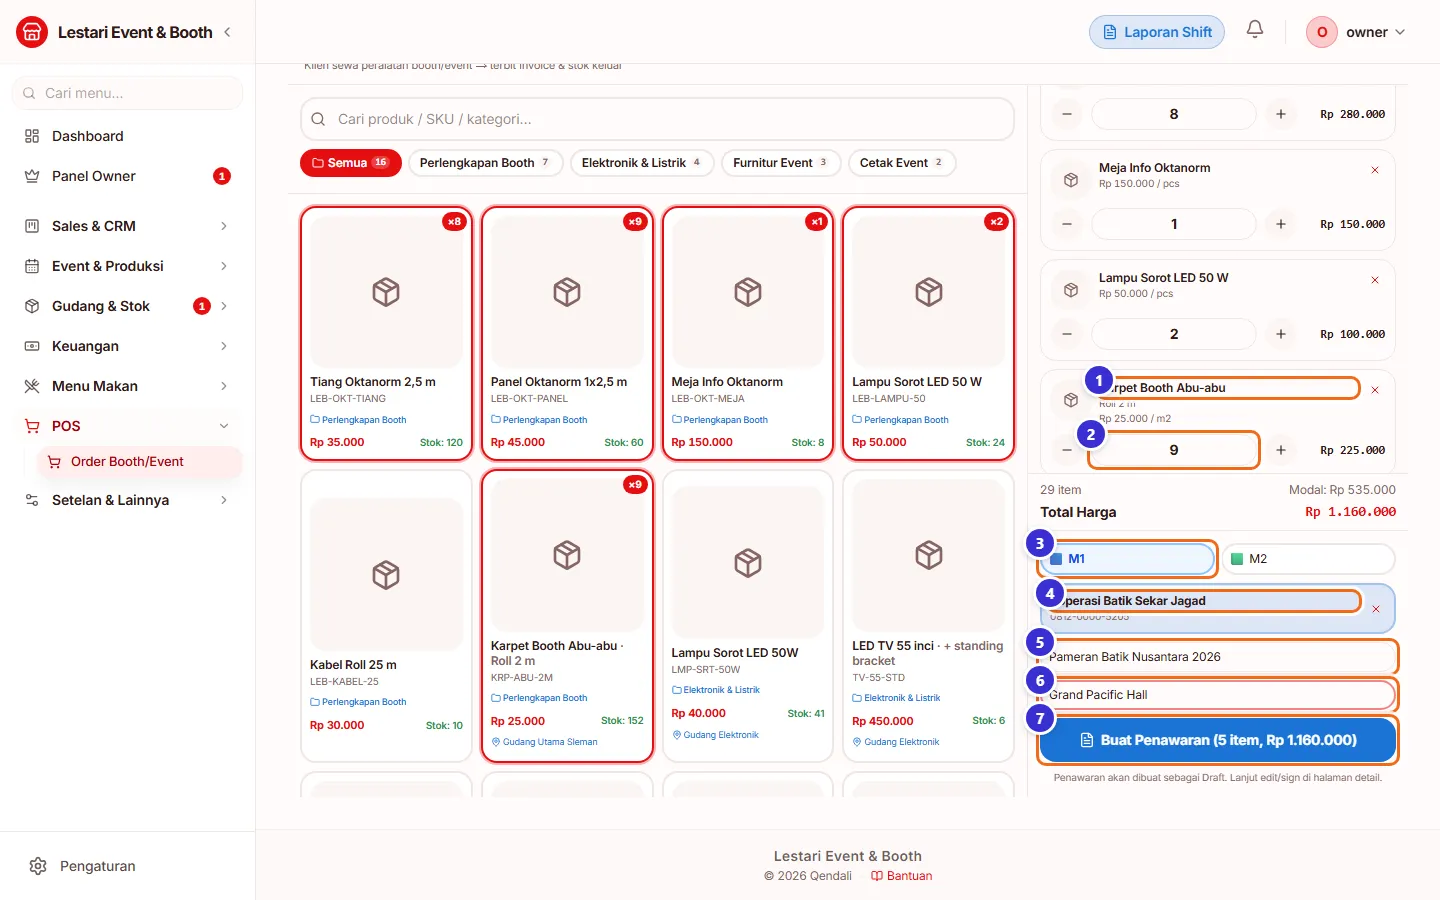Add LED TV 55 inci product card
1440x900 pixels.
(x=929, y=616)
